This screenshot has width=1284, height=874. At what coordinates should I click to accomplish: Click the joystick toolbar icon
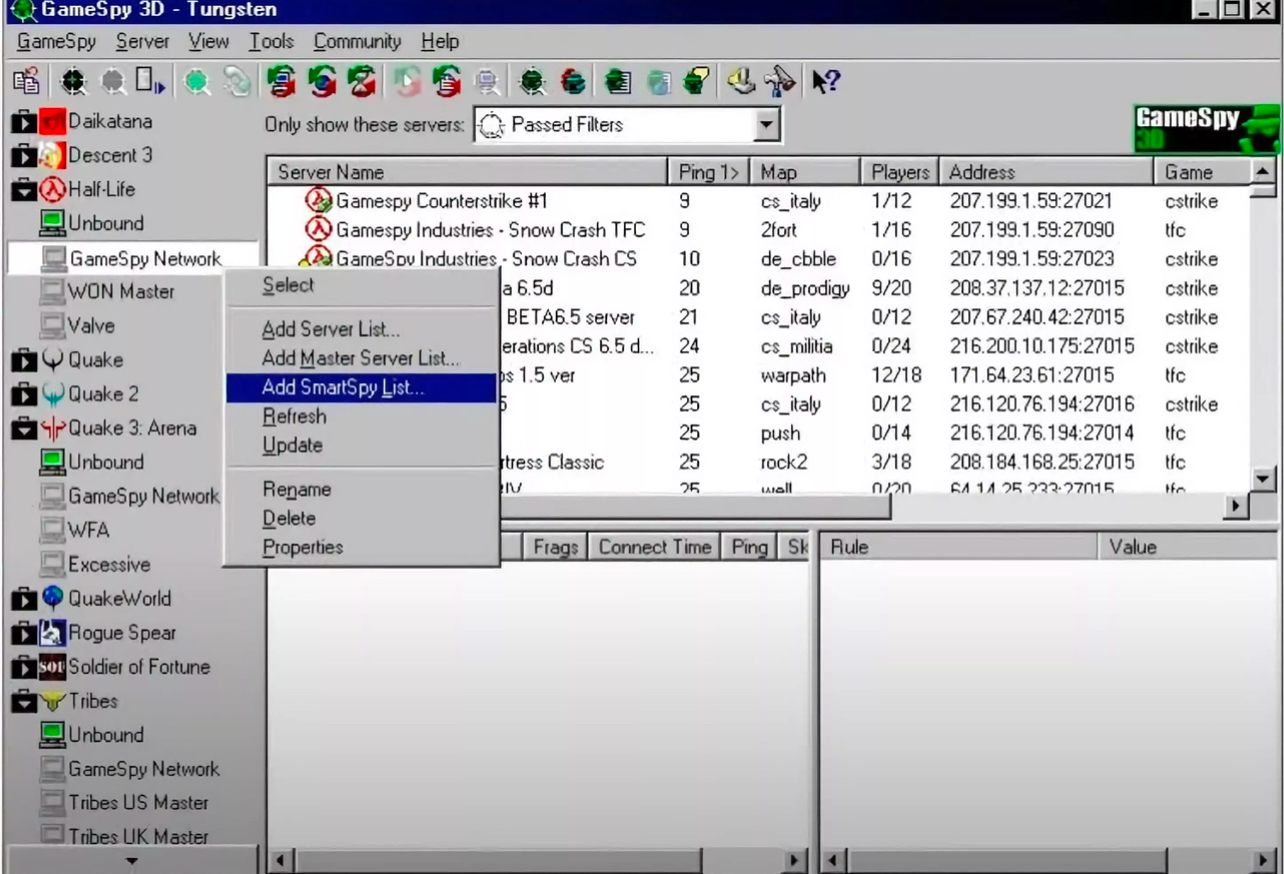[x=741, y=82]
